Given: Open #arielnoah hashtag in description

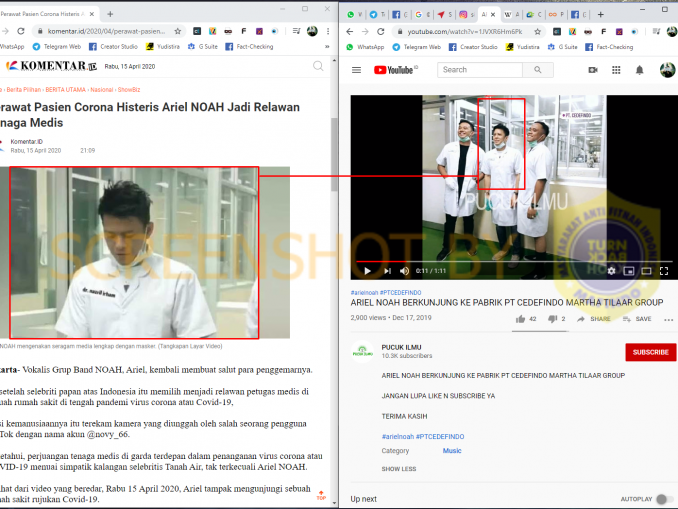Looking at the screenshot, I should [397, 436].
